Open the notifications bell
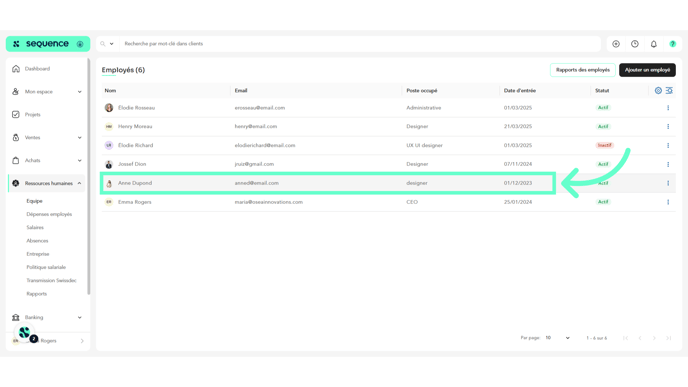The height and width of the screenshot is (387, 688). click(x=654, y=44)
